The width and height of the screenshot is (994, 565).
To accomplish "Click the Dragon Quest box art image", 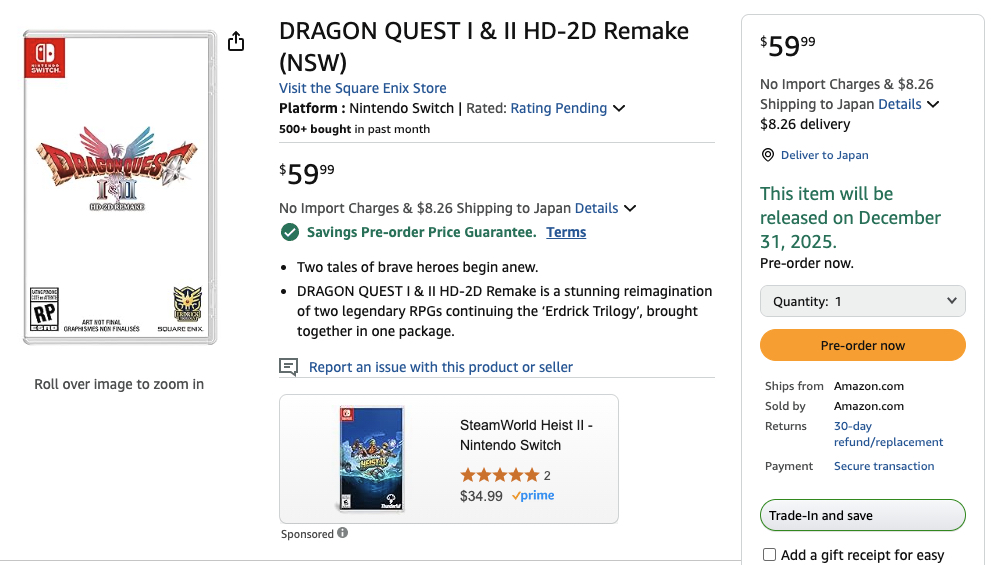I will click(x=120, y=188).
